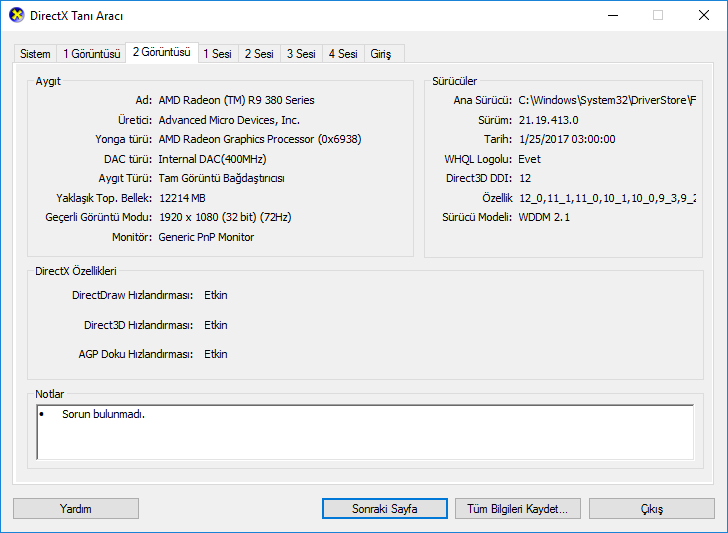This screenshot has height=533, width=728.
Task: Click the 1920 x 1080 display mode value
Action: pyautogui.click(x=225, y=217)
